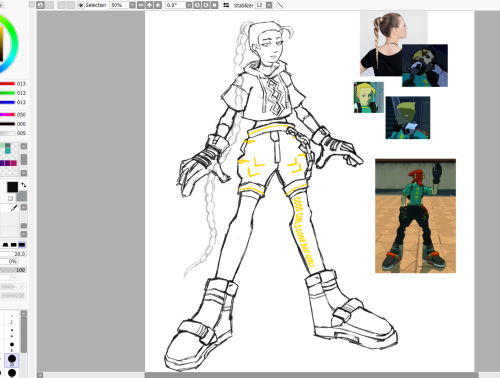This screenshot has height=378, width=500.
Task: Click the min size 0% slider
Action: point(9,262)
